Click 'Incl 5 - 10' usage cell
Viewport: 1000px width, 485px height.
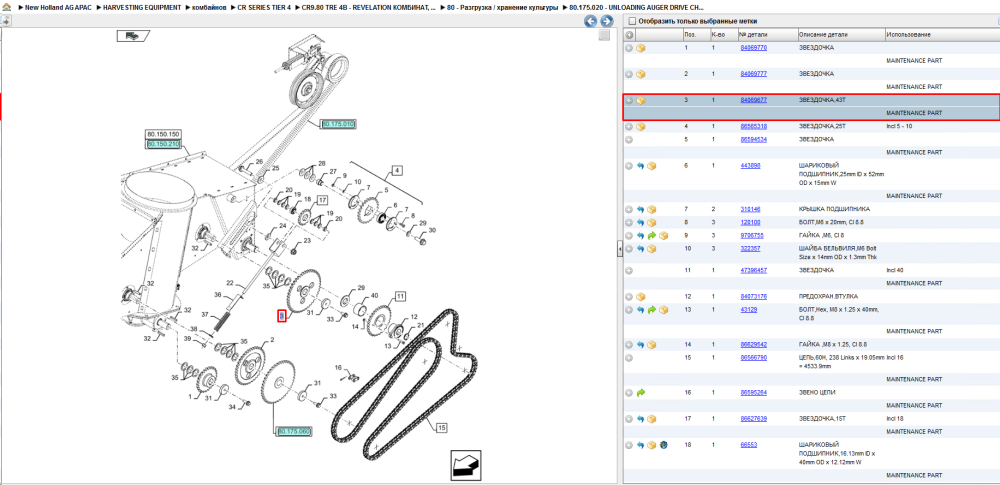(x=901, y=126)
